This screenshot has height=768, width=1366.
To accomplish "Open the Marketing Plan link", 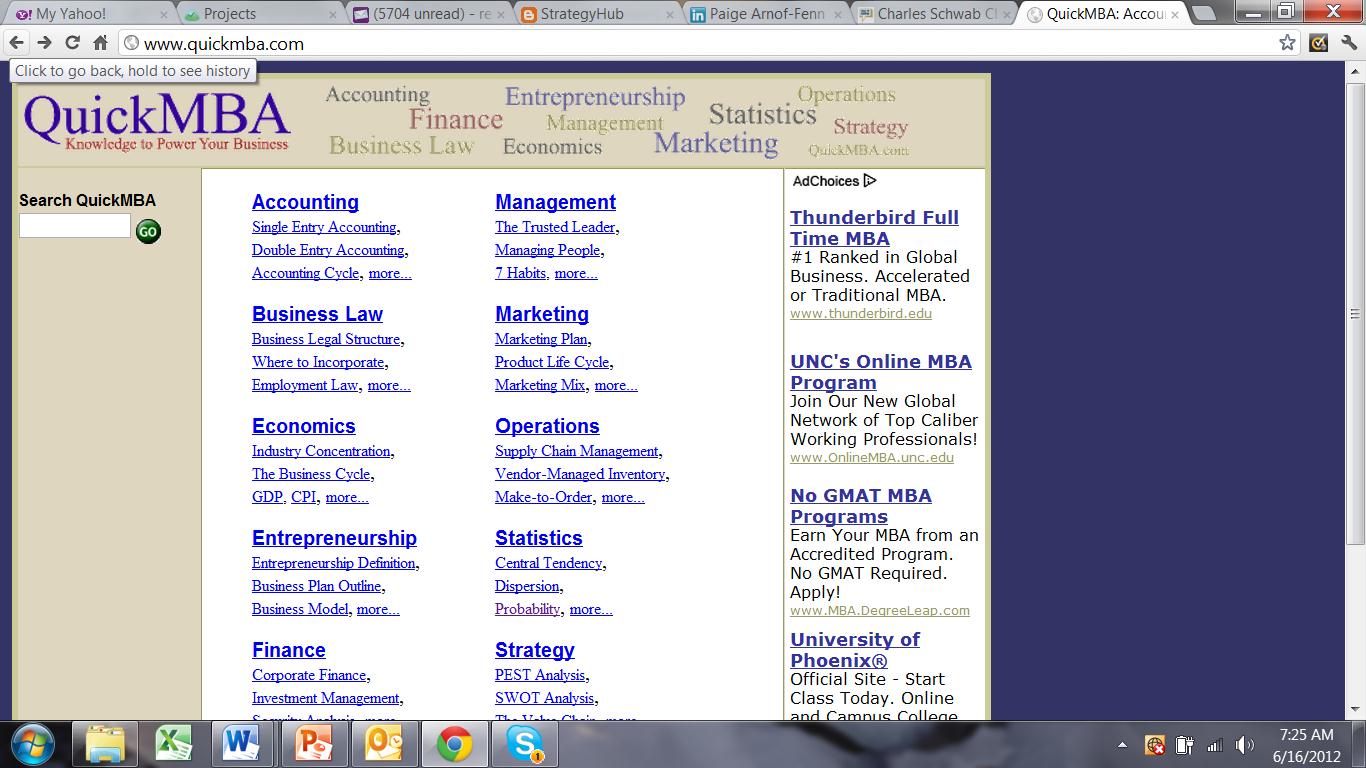I will [540, 339].
